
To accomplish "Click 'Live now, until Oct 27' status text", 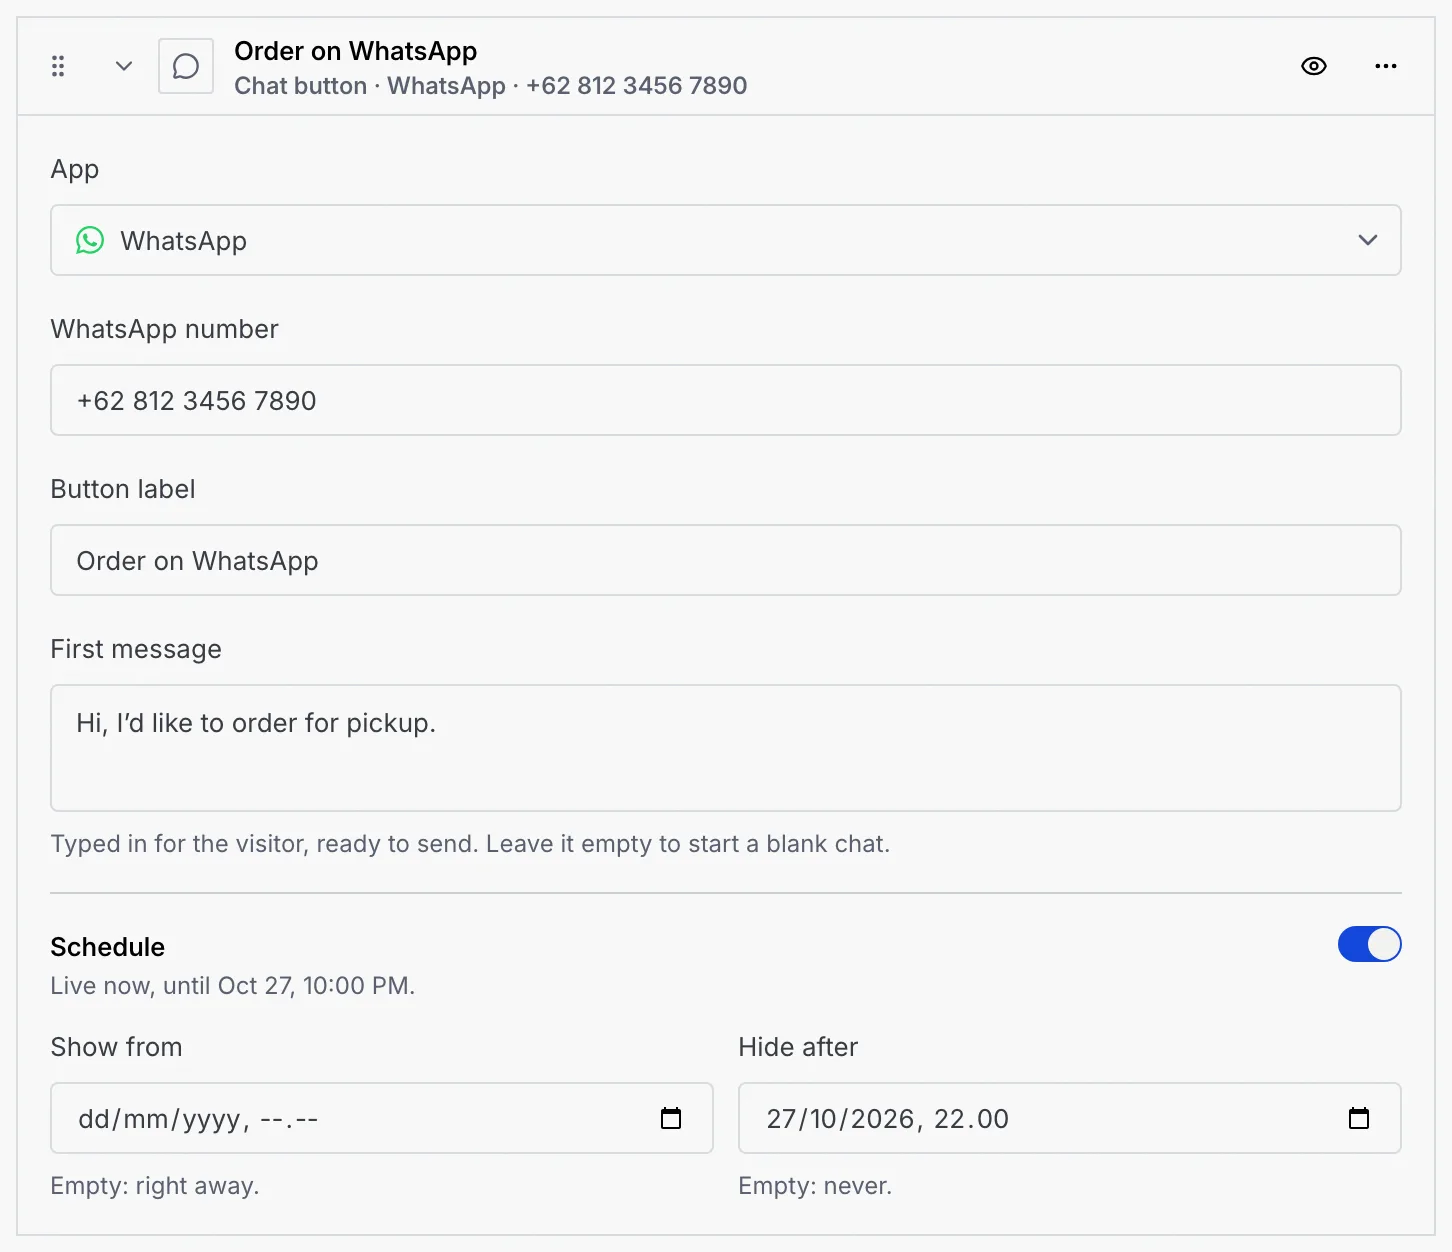I will click(x=233, y=986).
